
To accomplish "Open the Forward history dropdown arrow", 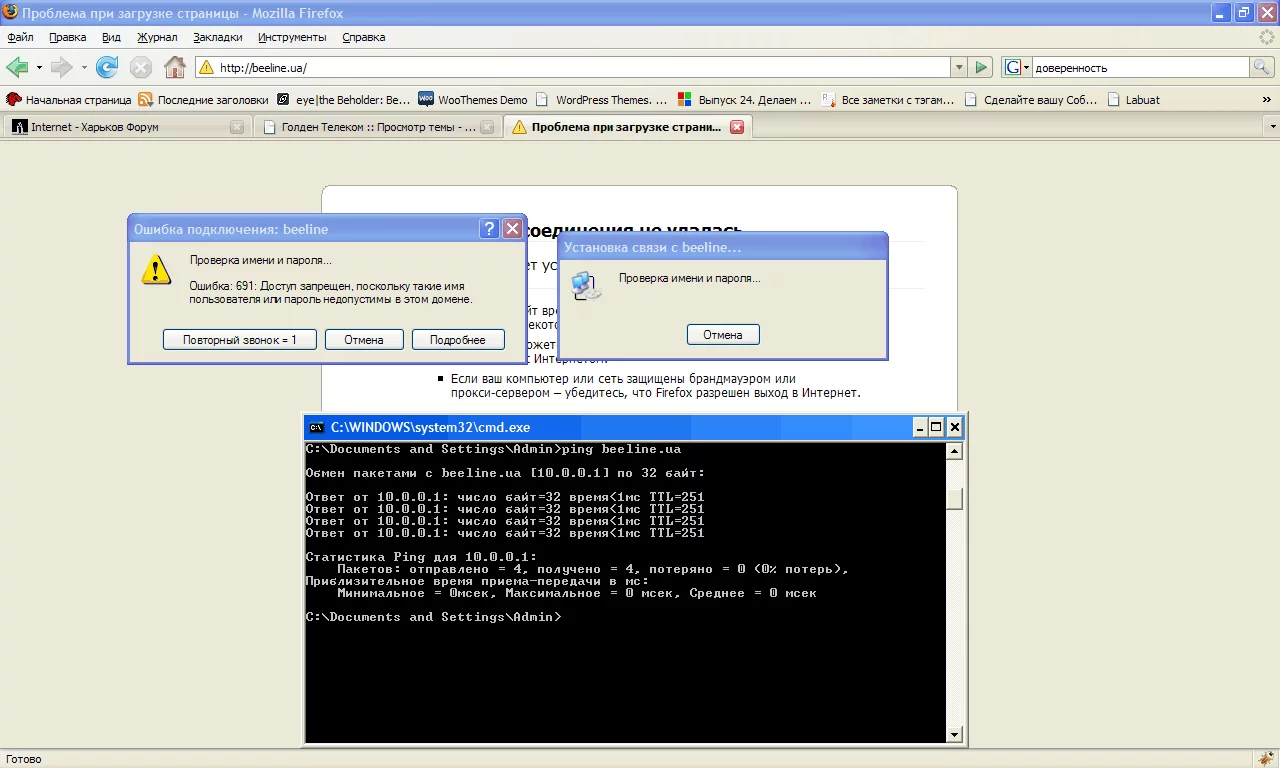I will [84, 68].
